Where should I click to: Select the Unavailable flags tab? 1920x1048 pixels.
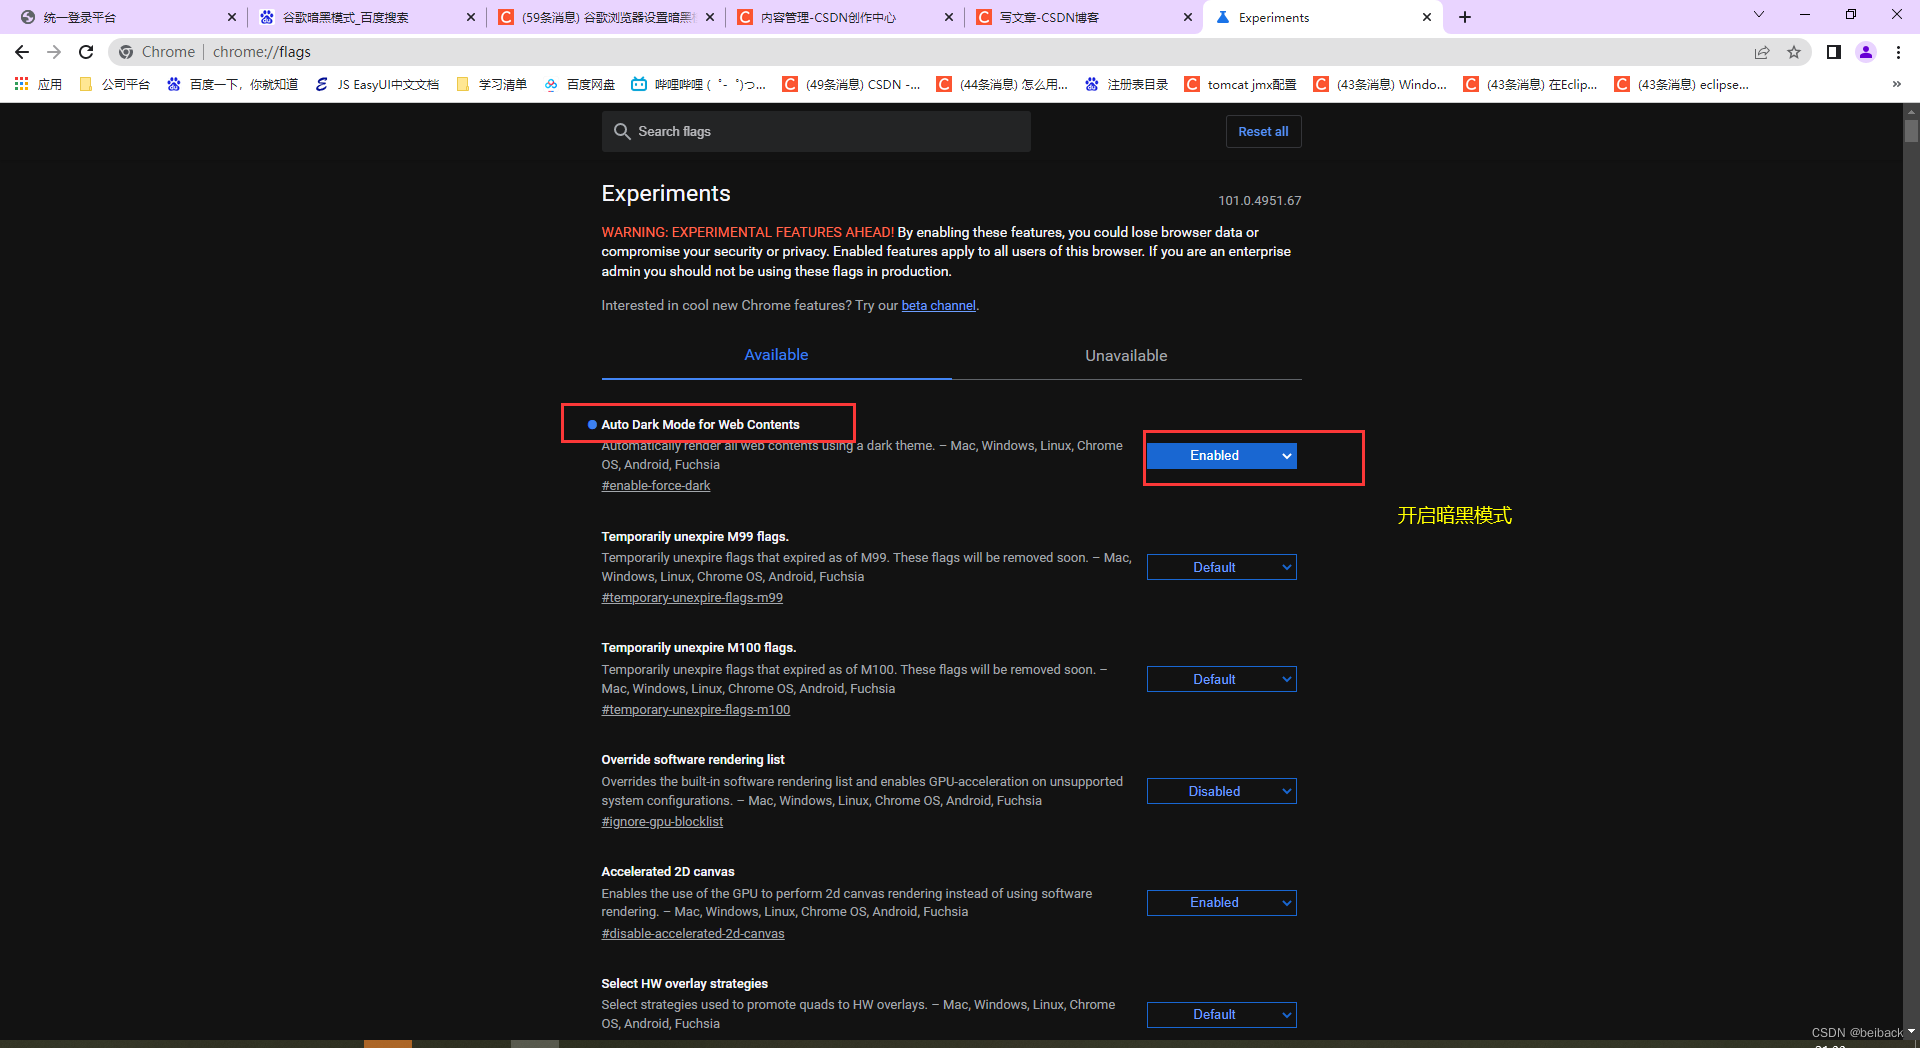pos(1126,356)
